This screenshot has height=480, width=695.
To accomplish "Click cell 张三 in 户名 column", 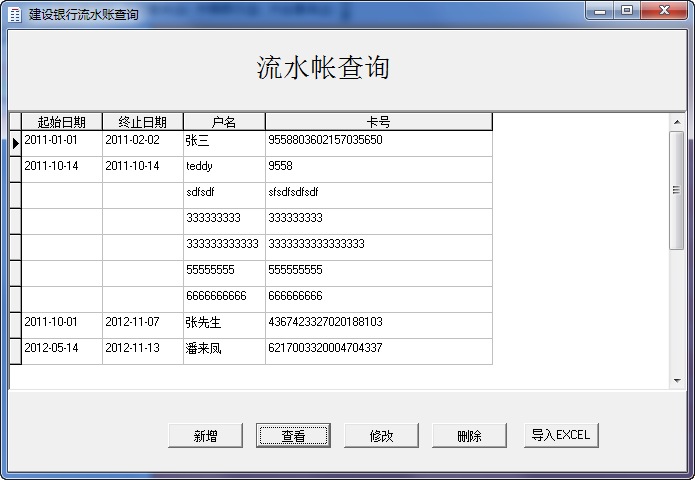I will click(x=224, y=143).
